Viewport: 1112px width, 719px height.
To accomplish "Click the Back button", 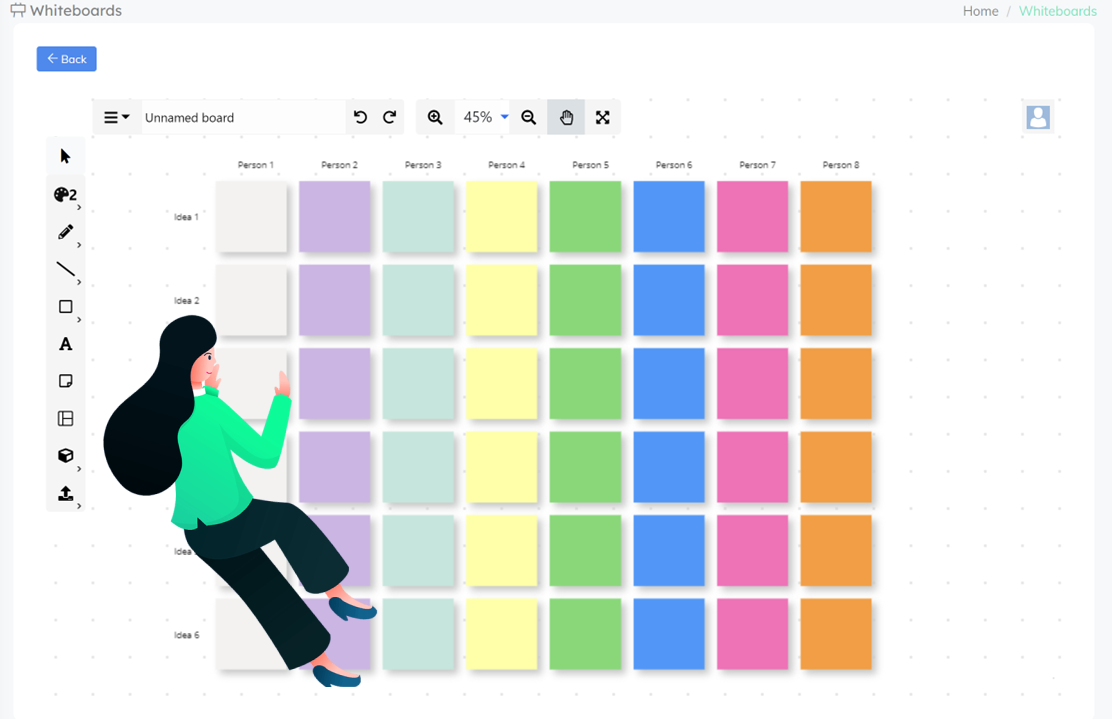I will [67, 59].
